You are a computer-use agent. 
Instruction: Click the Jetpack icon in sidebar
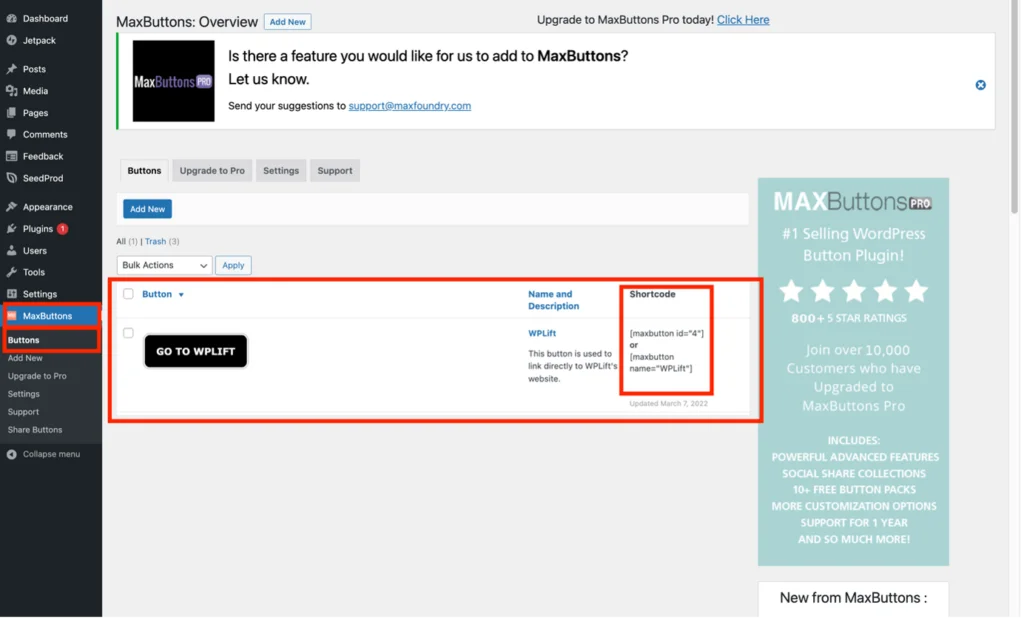point(12,40)
